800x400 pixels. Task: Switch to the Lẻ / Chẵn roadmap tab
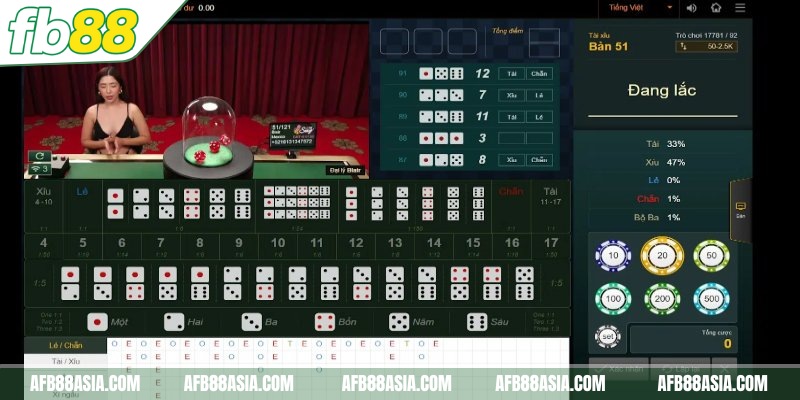66,345
